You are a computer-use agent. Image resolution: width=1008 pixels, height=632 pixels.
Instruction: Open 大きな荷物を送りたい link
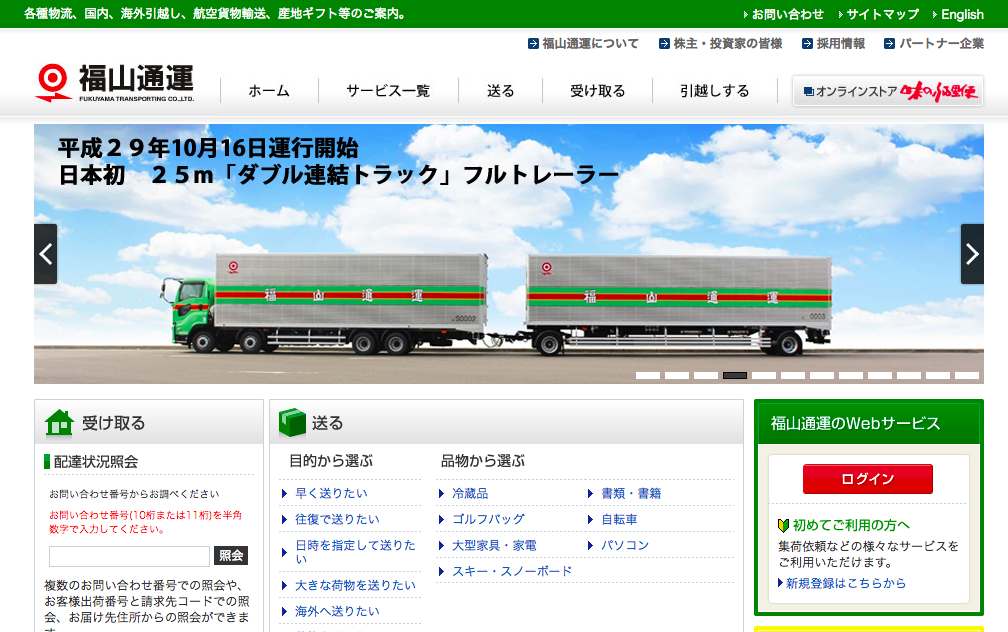[355, 585]
